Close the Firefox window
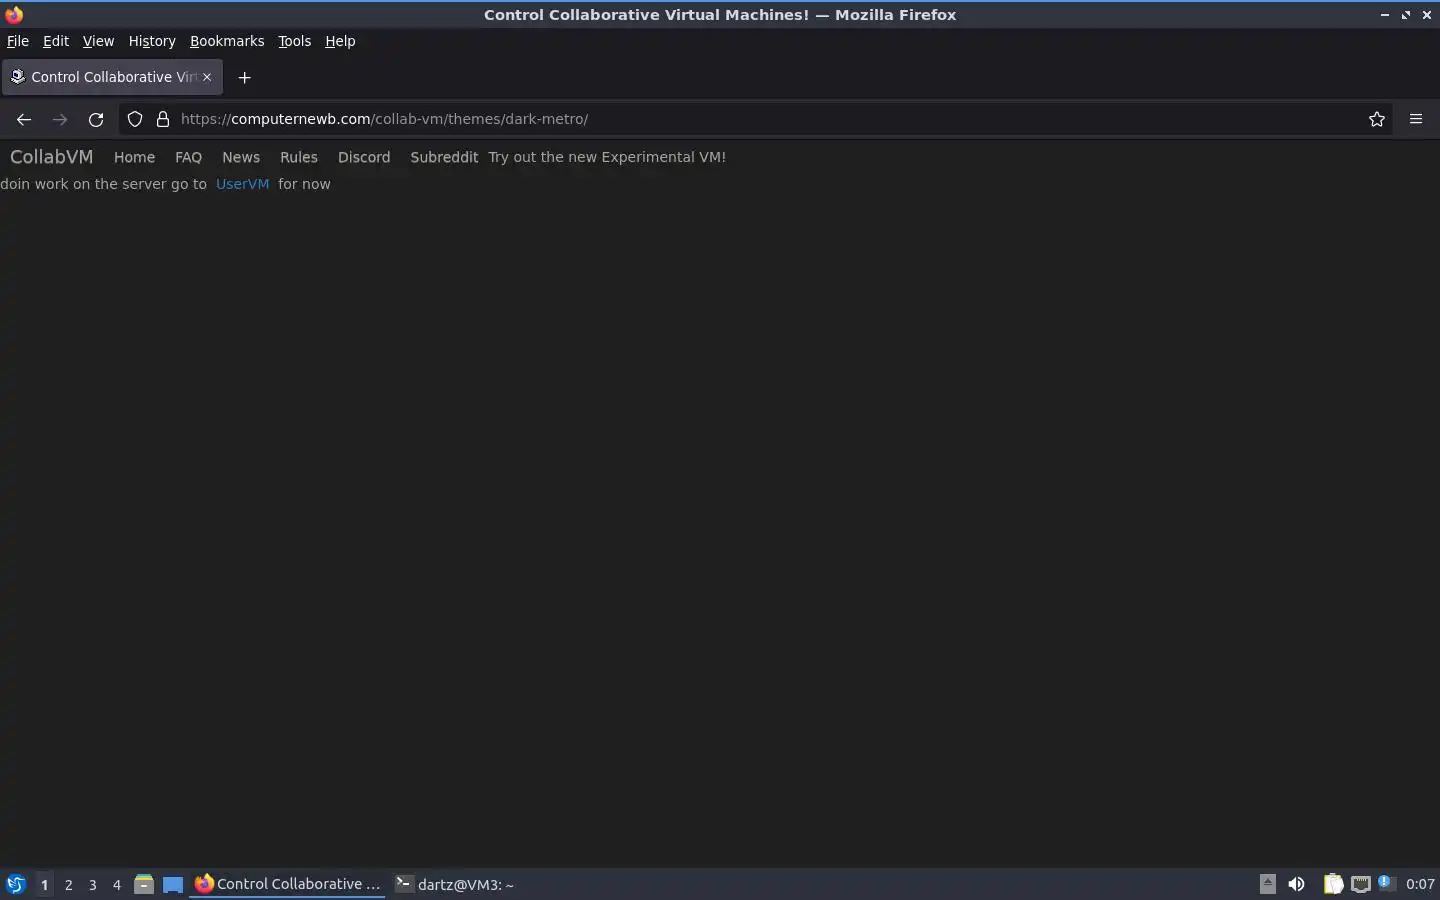1440x900 pixels. pyautogui.click(x=1427, y=14)
